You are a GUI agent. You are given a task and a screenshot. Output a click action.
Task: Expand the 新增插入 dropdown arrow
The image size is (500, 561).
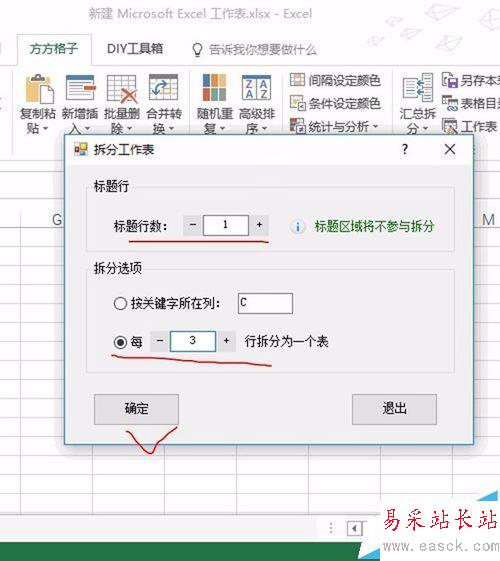click(87, 128)
